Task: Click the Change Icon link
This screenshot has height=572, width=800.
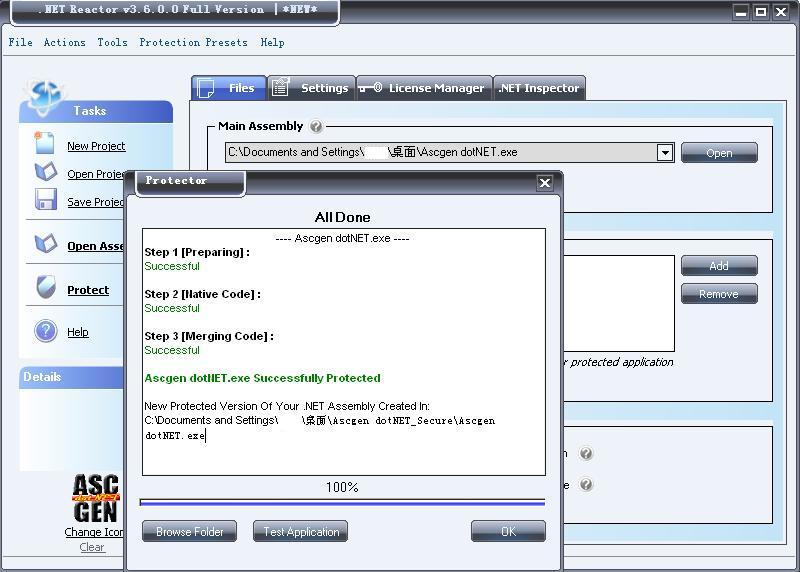Action: coord(94,532)
